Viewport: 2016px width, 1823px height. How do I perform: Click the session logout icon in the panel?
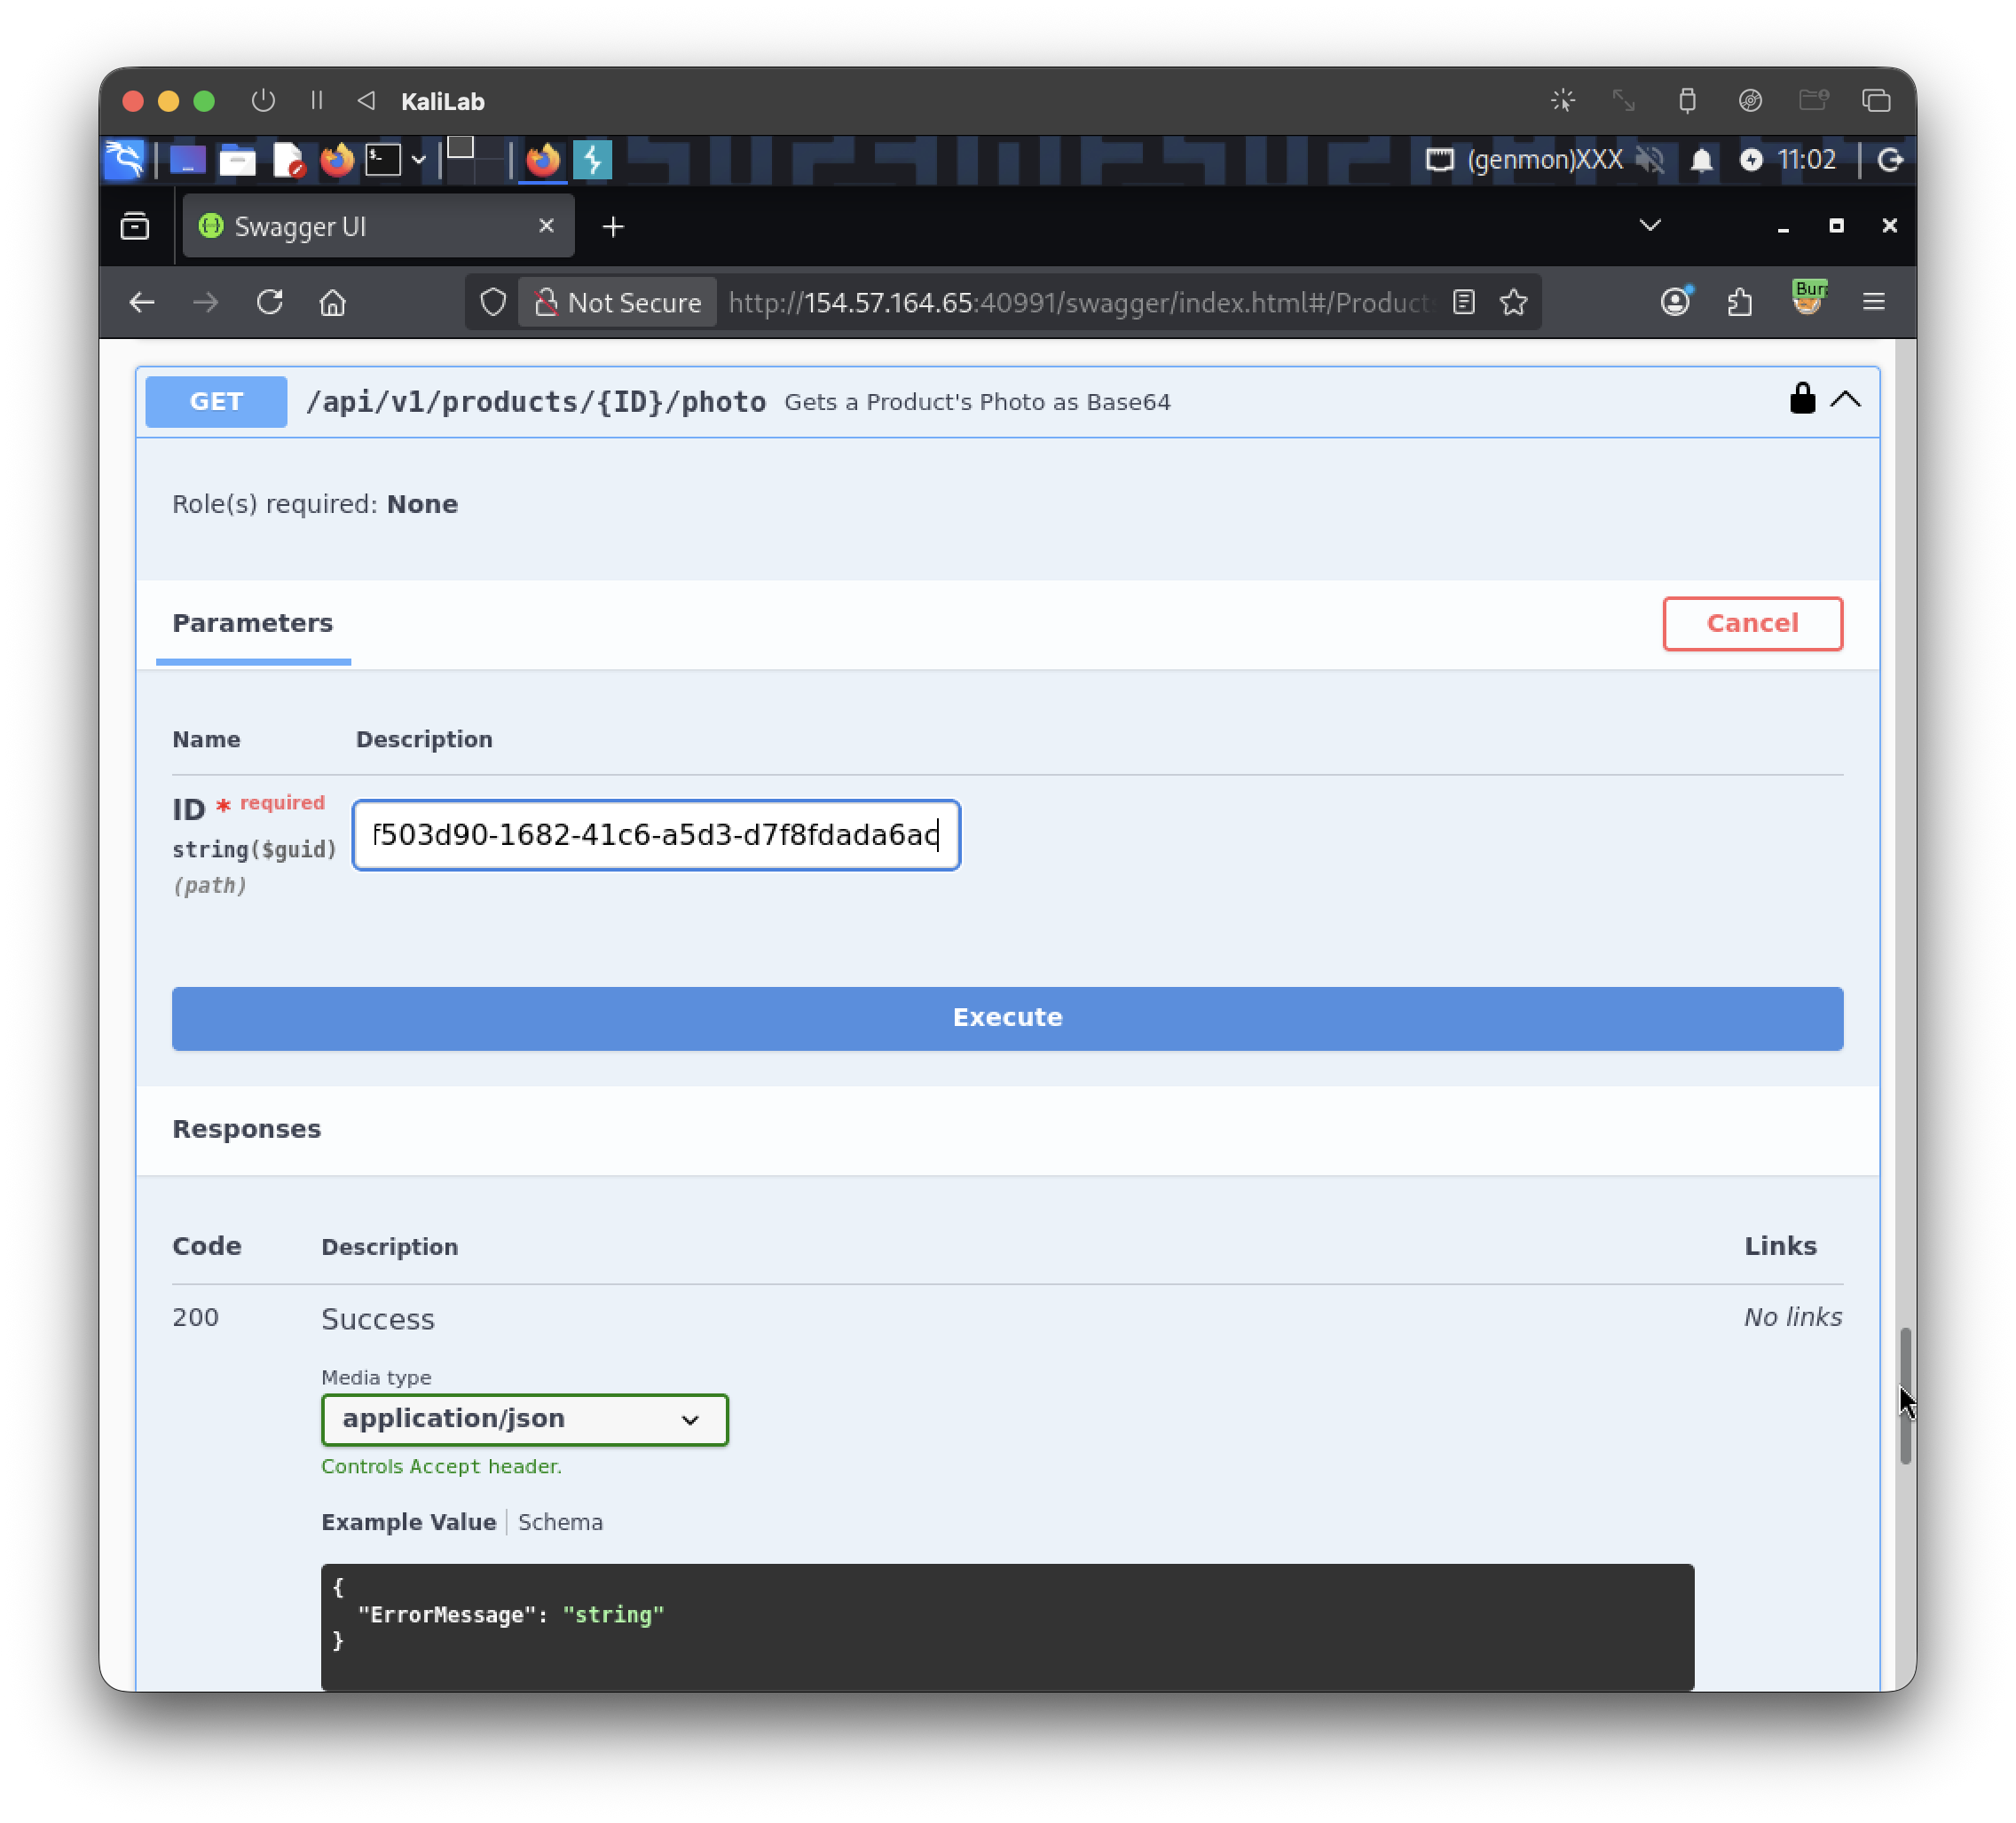tap(1890, 160)
